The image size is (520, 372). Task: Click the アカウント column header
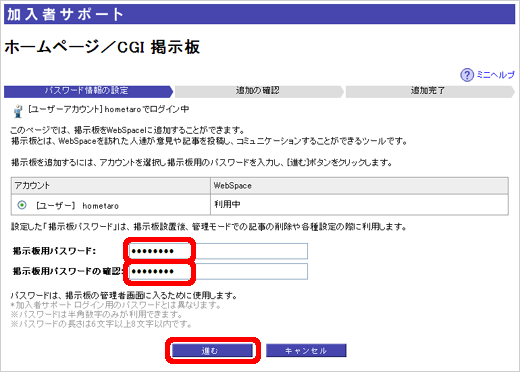[111, 186]
